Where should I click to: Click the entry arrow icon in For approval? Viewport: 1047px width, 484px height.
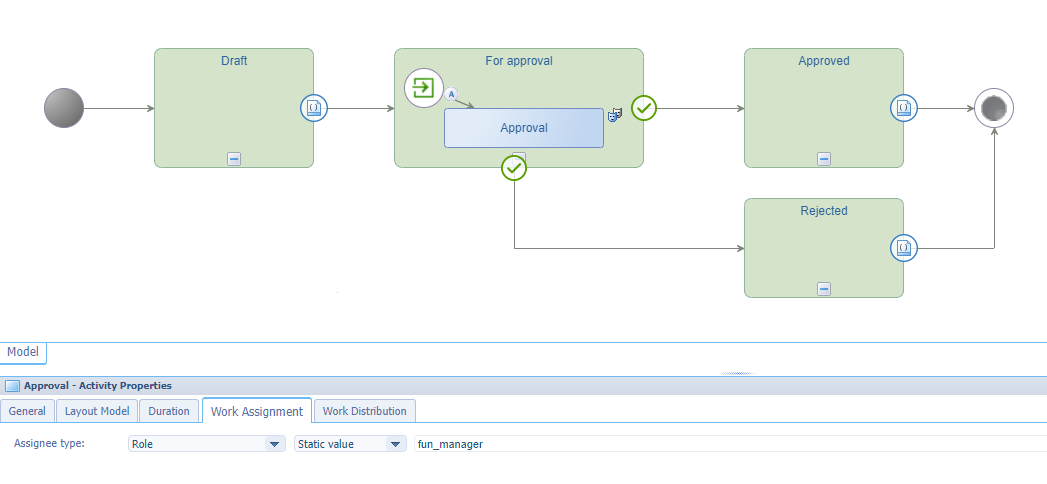(423, 88)
